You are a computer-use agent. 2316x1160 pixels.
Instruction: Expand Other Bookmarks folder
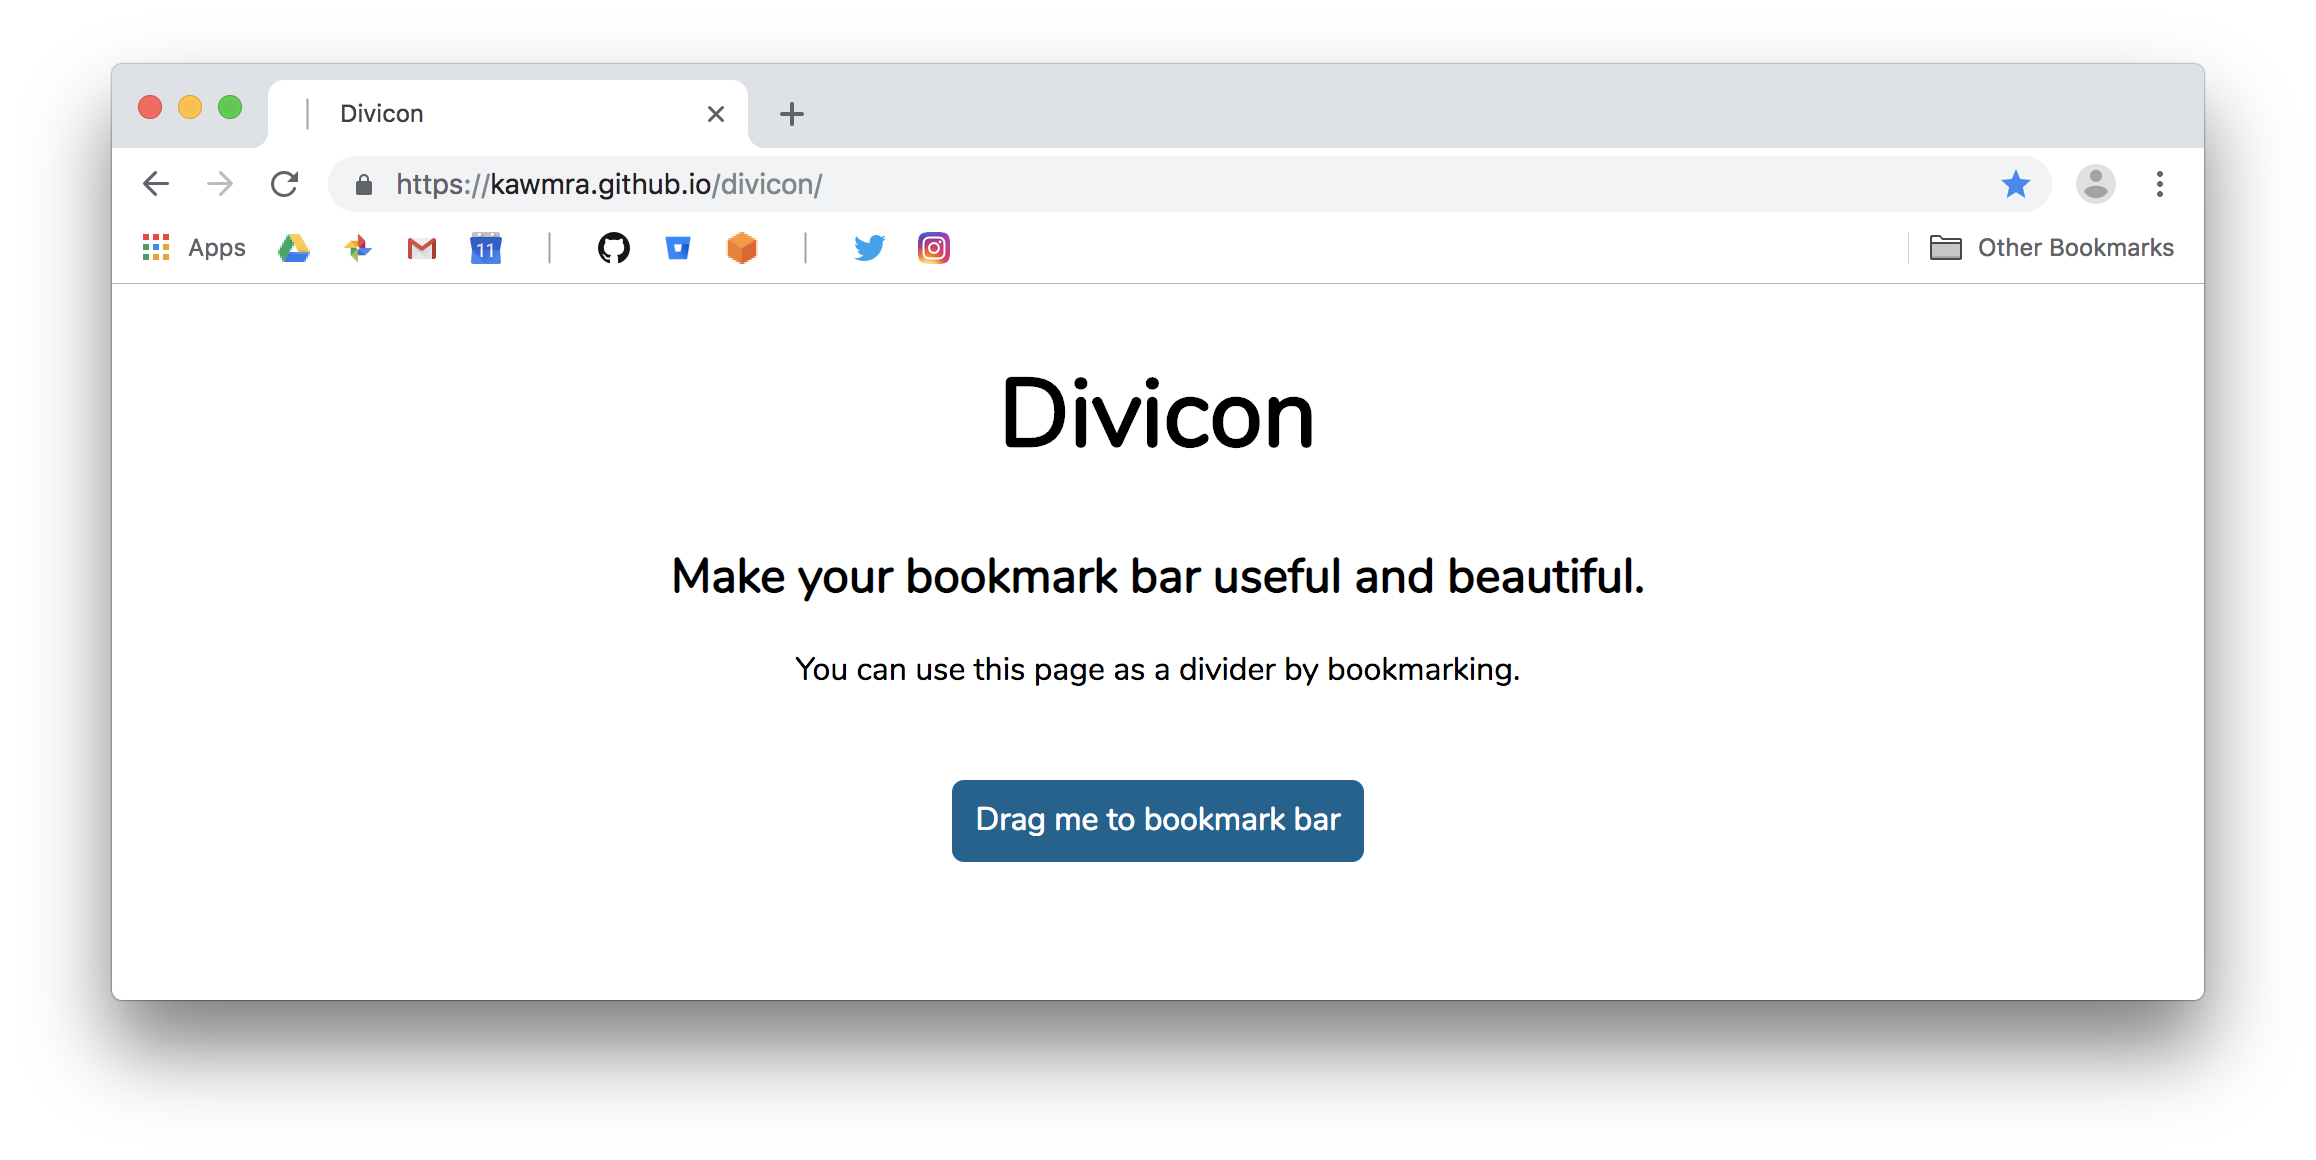tap(2052, 248)
